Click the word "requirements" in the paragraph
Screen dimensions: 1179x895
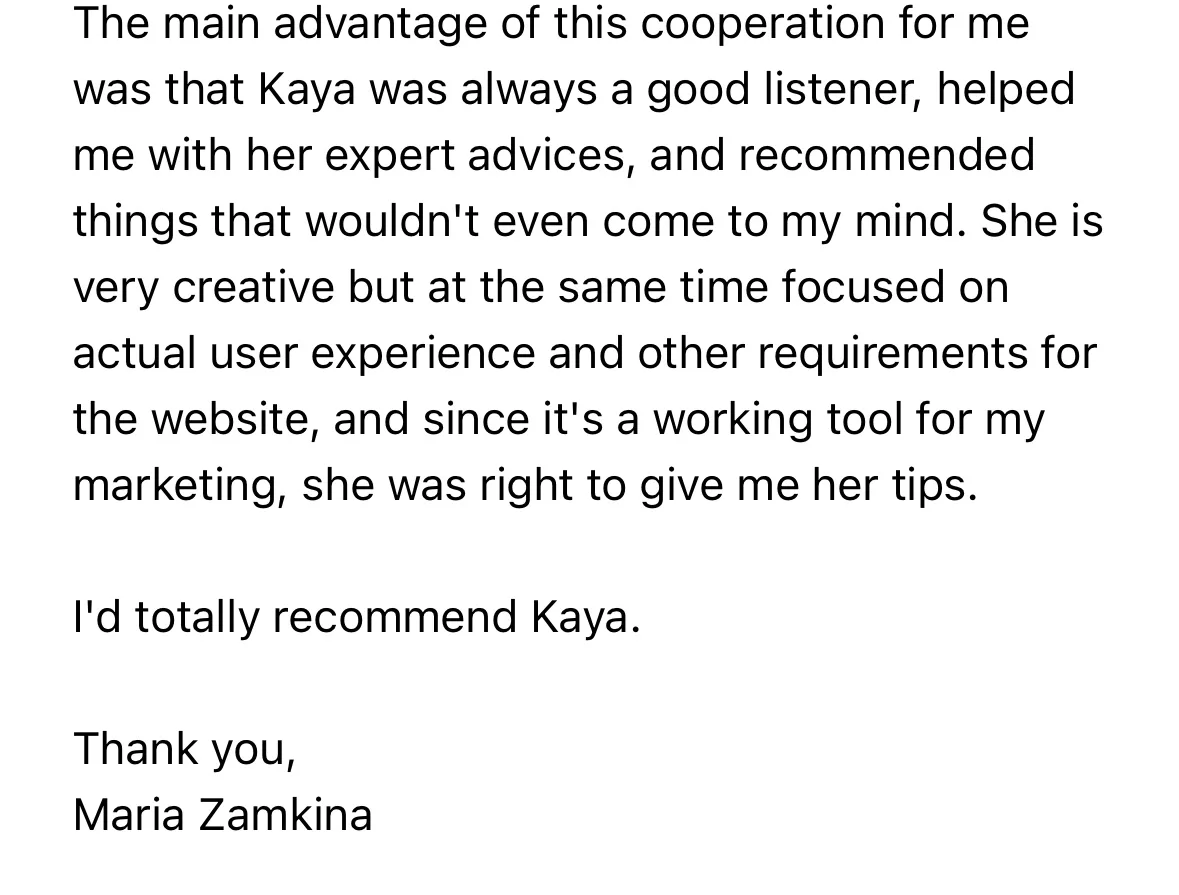(893, 353)
